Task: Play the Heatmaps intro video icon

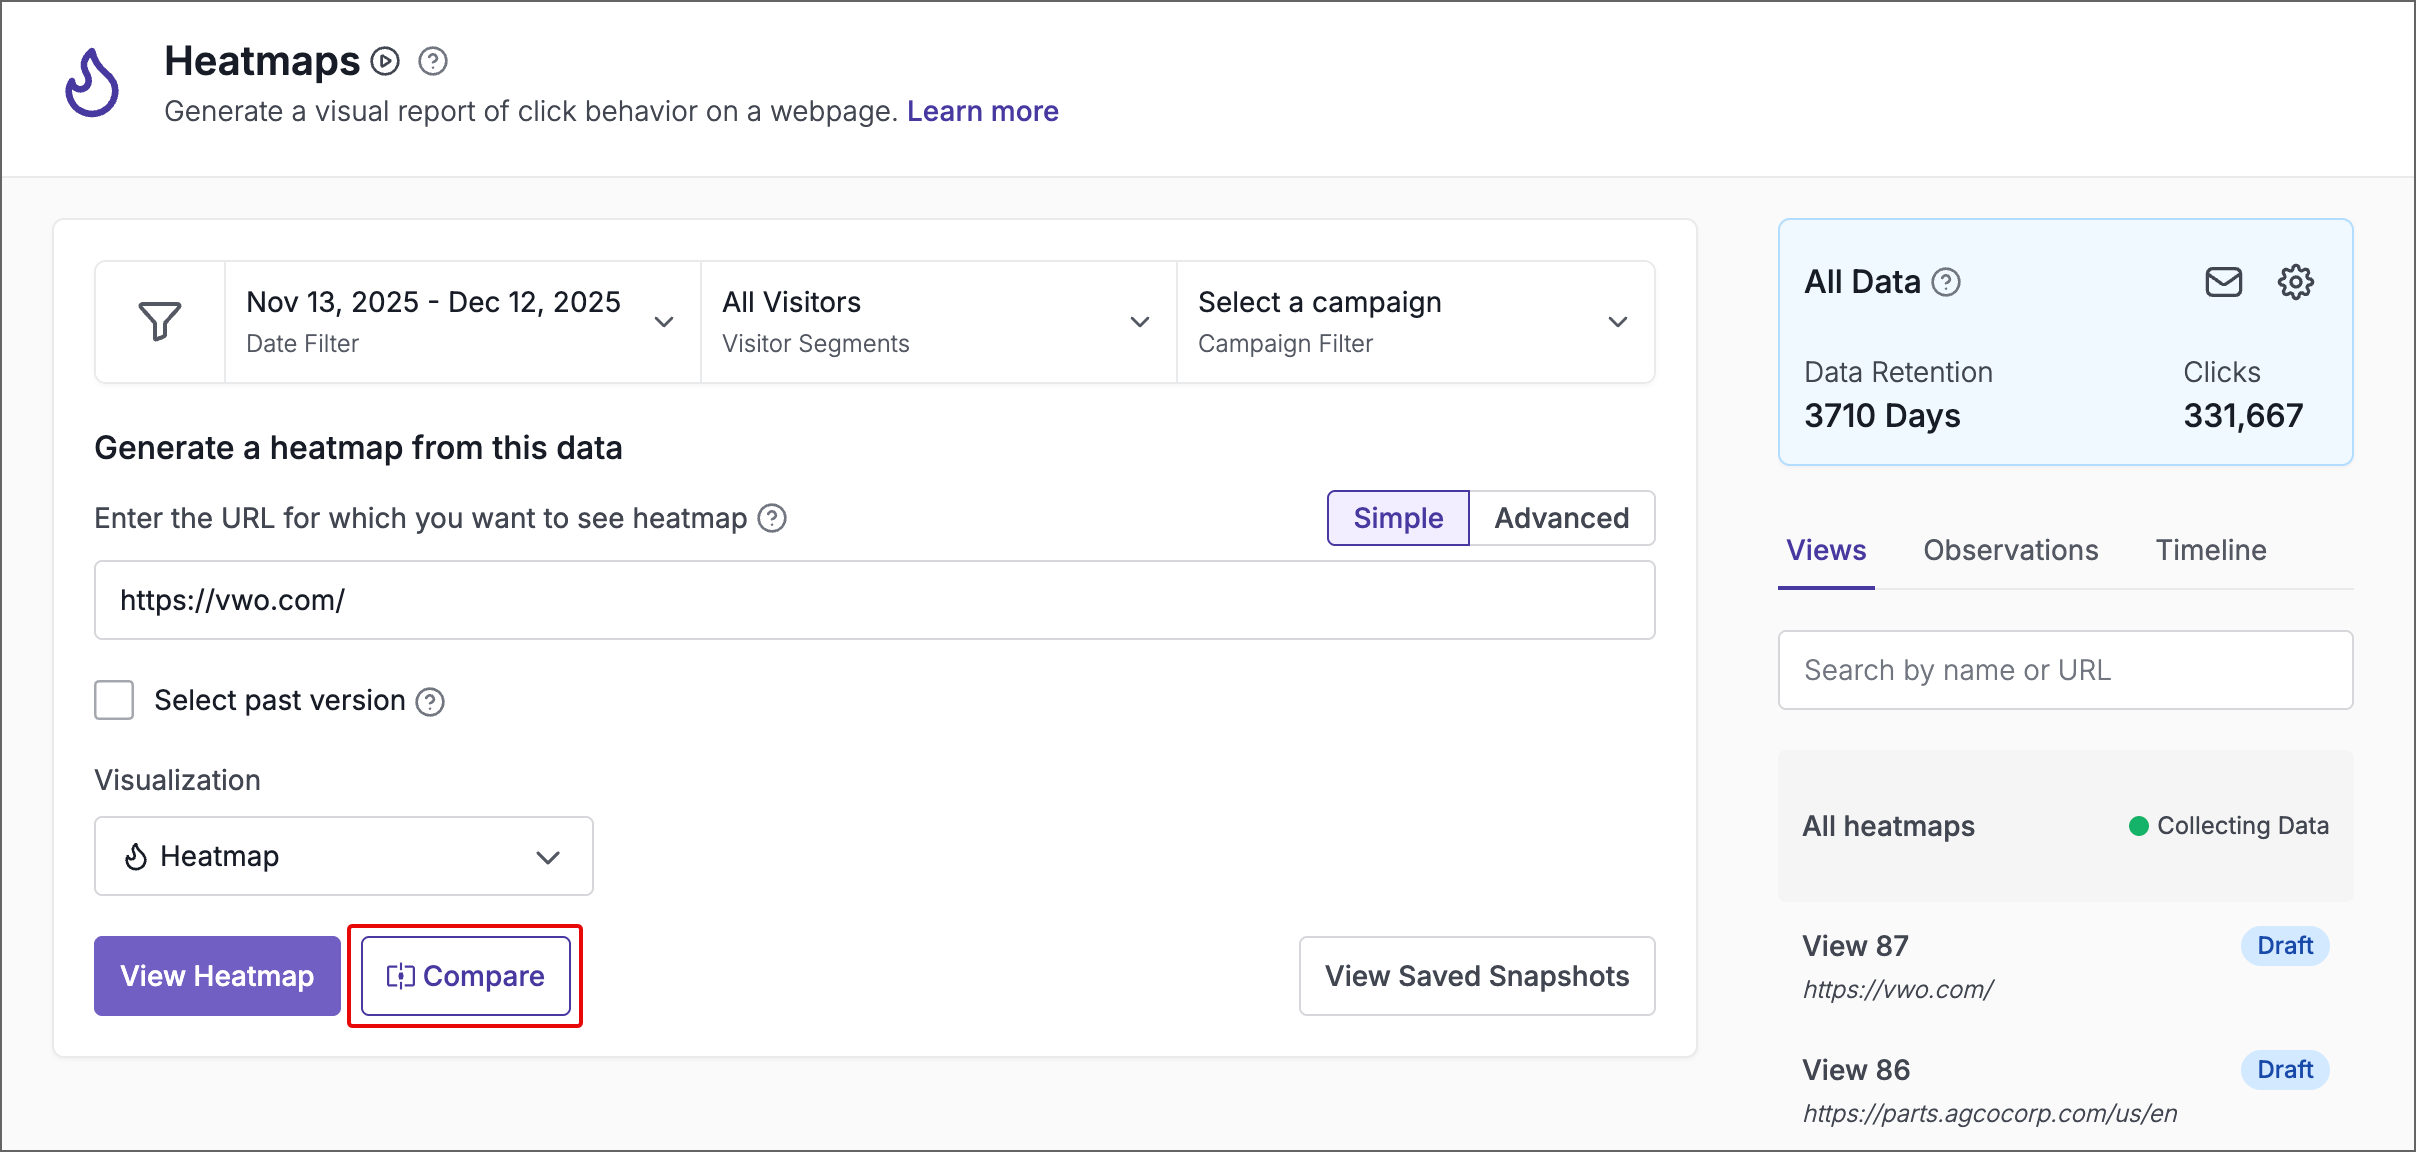Action: click(385, 62)
